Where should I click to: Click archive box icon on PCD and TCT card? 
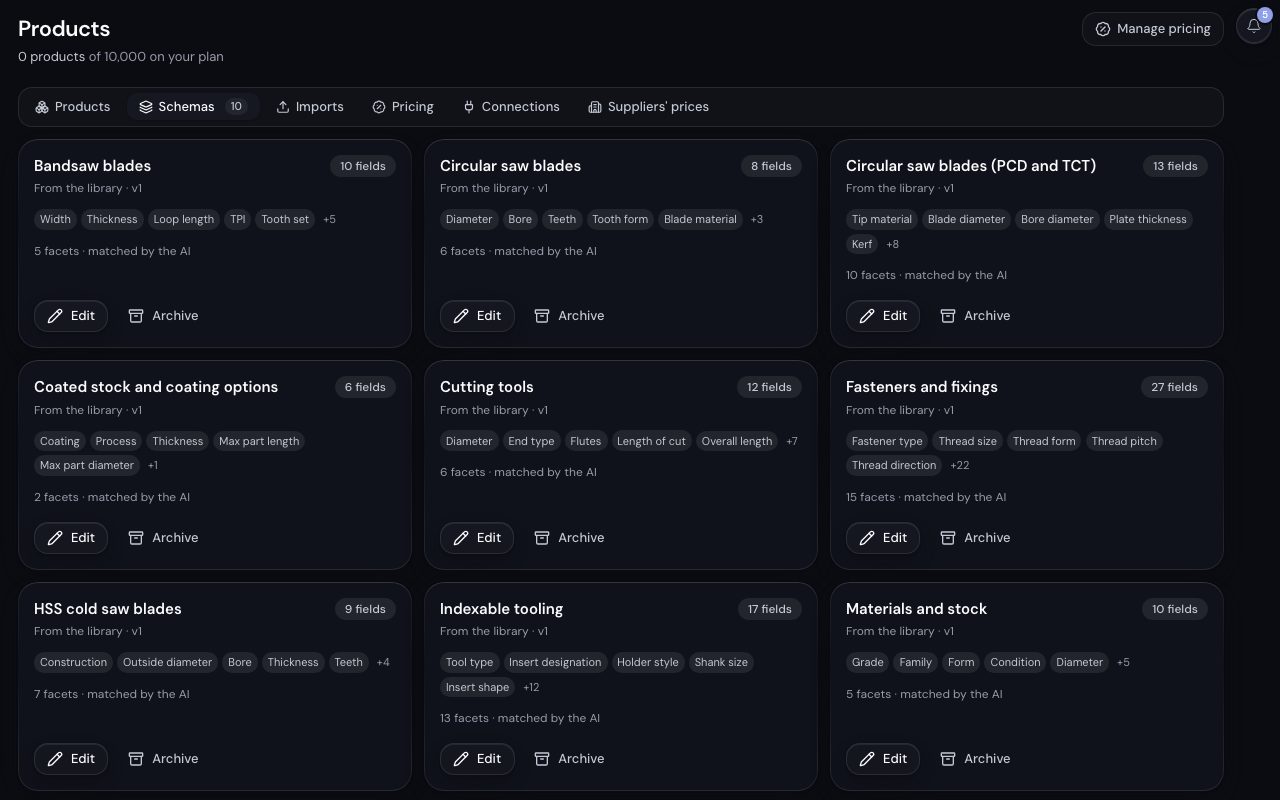point(948,316)
